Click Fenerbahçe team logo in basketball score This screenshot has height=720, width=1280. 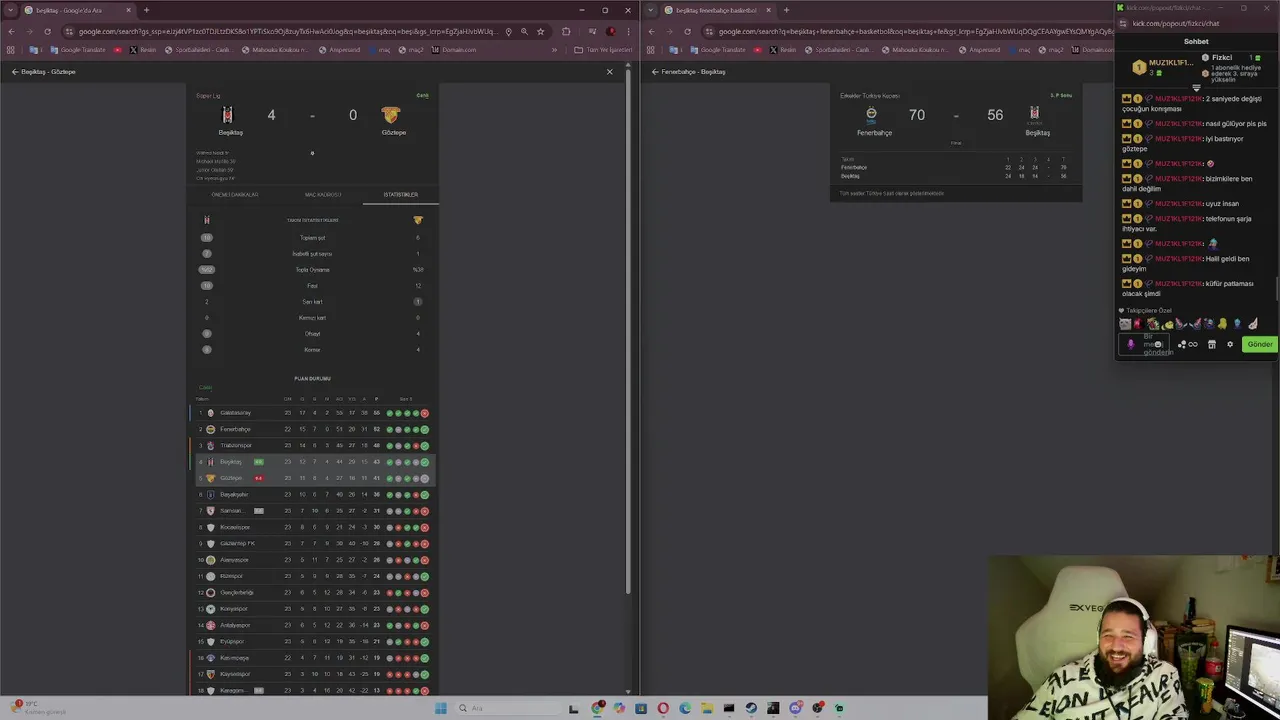[x=871, y=115]
